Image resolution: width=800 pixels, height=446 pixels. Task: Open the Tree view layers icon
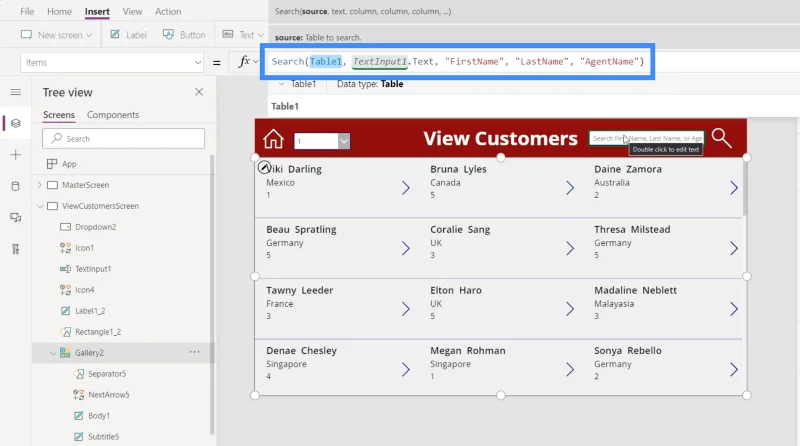click(16, 123)
